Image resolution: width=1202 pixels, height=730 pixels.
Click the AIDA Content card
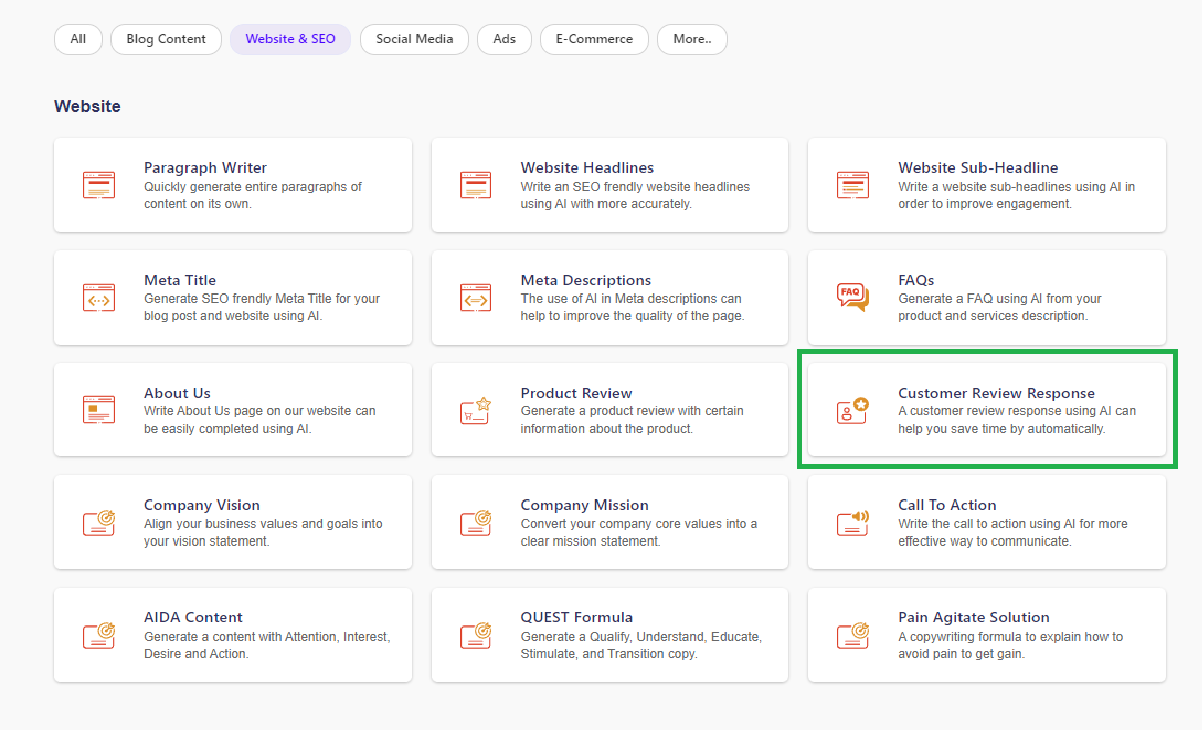(232, 635)
